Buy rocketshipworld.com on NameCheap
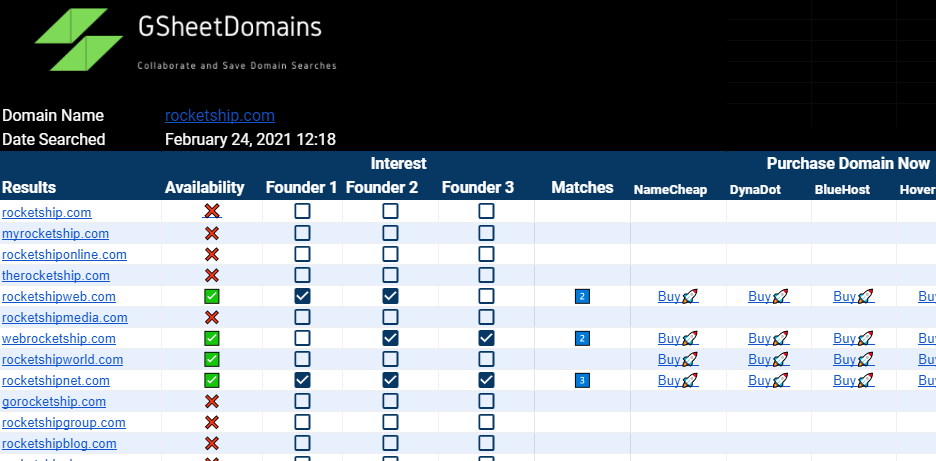936x461 pixels. click(678, 359)
